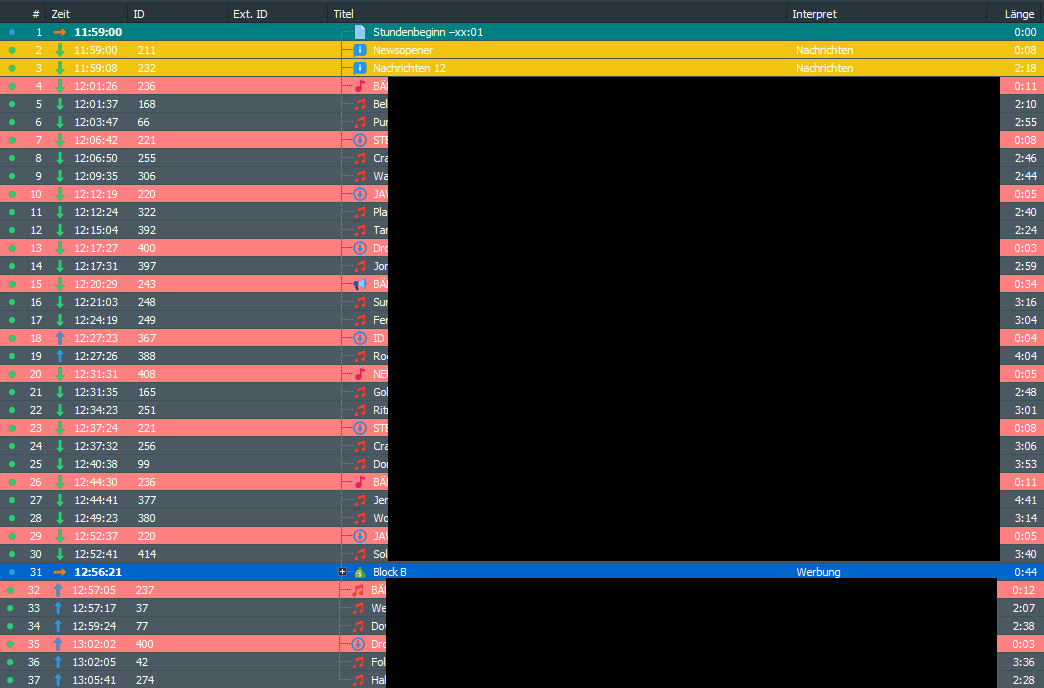Click the blue up arrow in row 13:02:05
This screenshot has height=688, width=1044.
58,662
